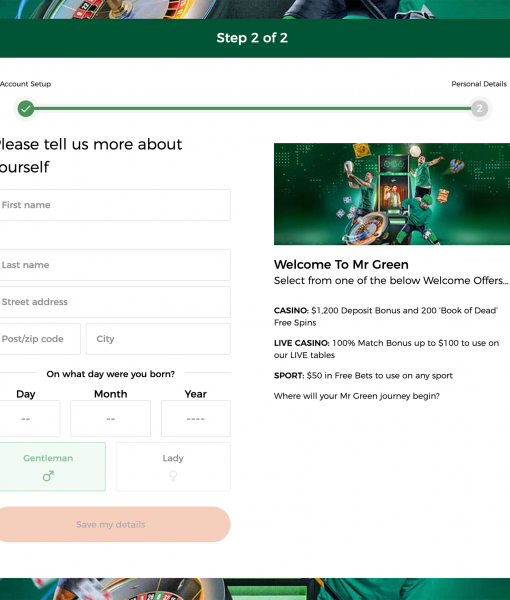Click the Step 2 of 2 header

252,38
